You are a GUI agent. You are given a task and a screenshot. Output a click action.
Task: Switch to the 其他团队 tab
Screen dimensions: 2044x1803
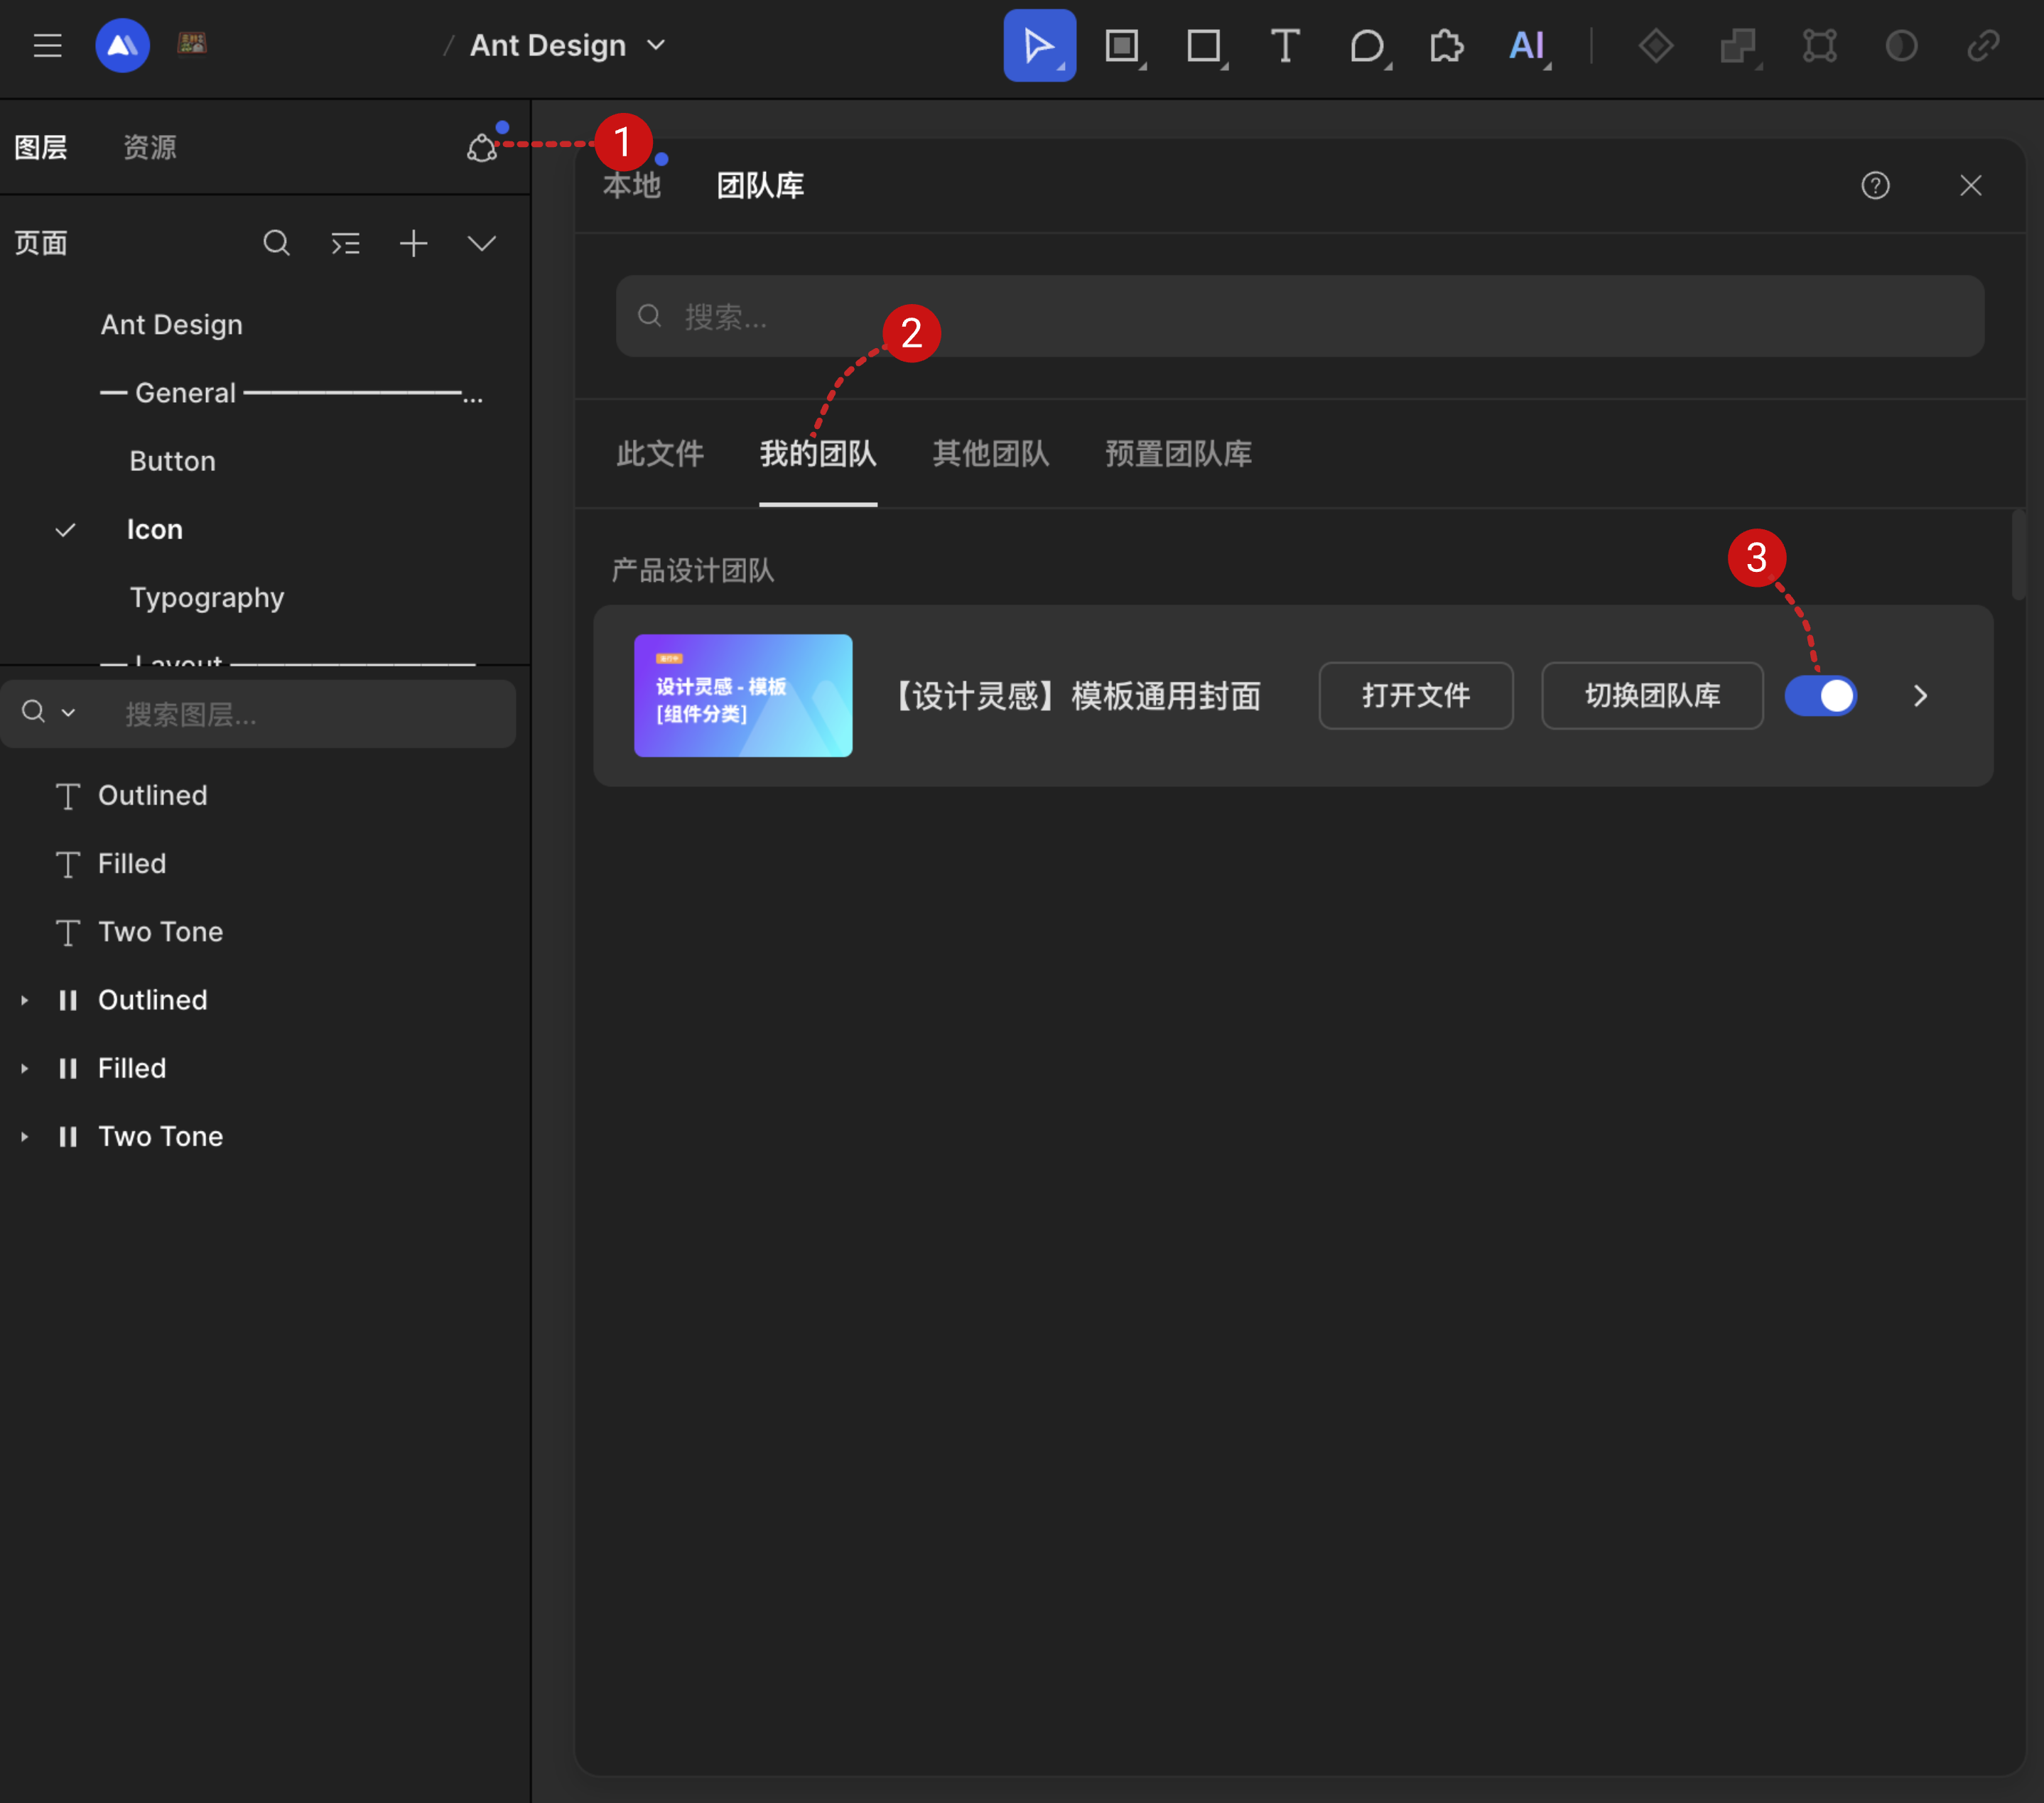point(991,454)
